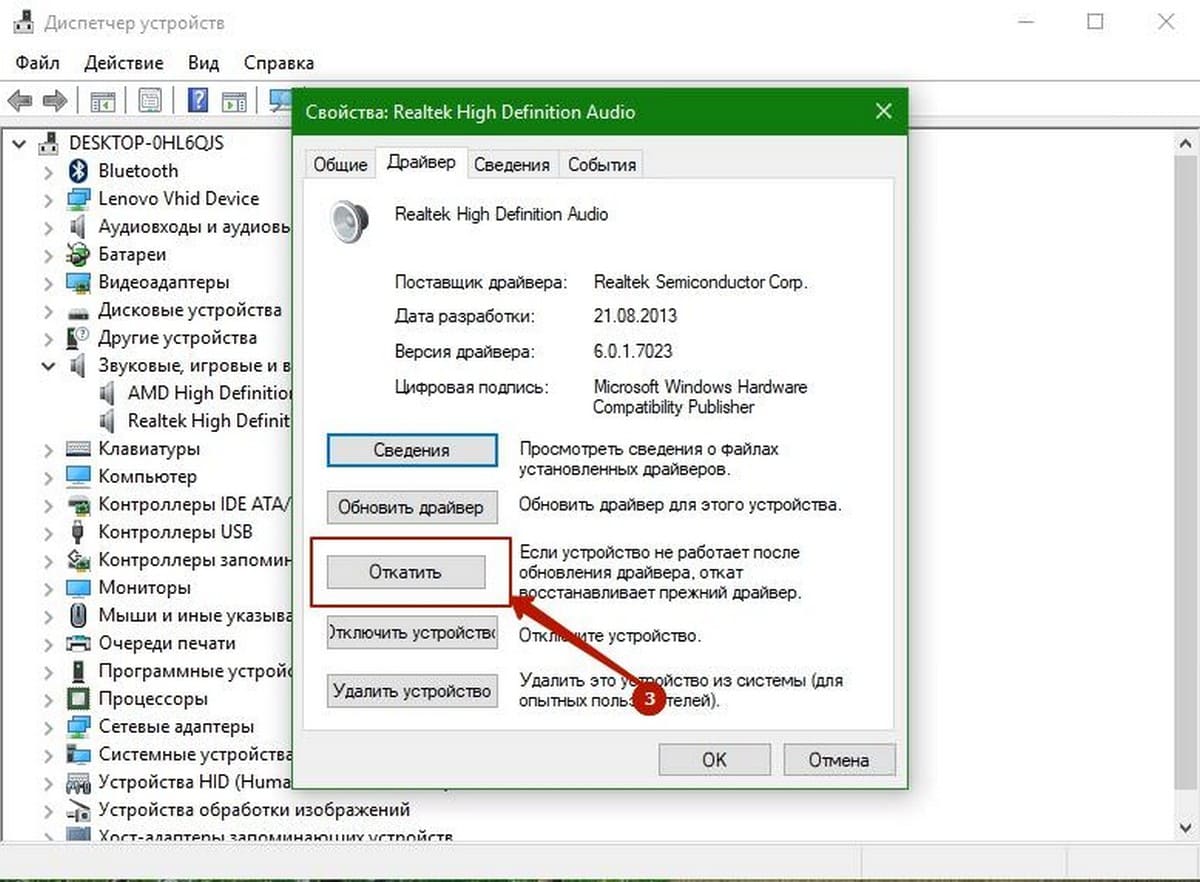1200x882 pixels.
Task: Click the DESKTOP-0HL6QJS computer icon
Action: click(49, 143)
